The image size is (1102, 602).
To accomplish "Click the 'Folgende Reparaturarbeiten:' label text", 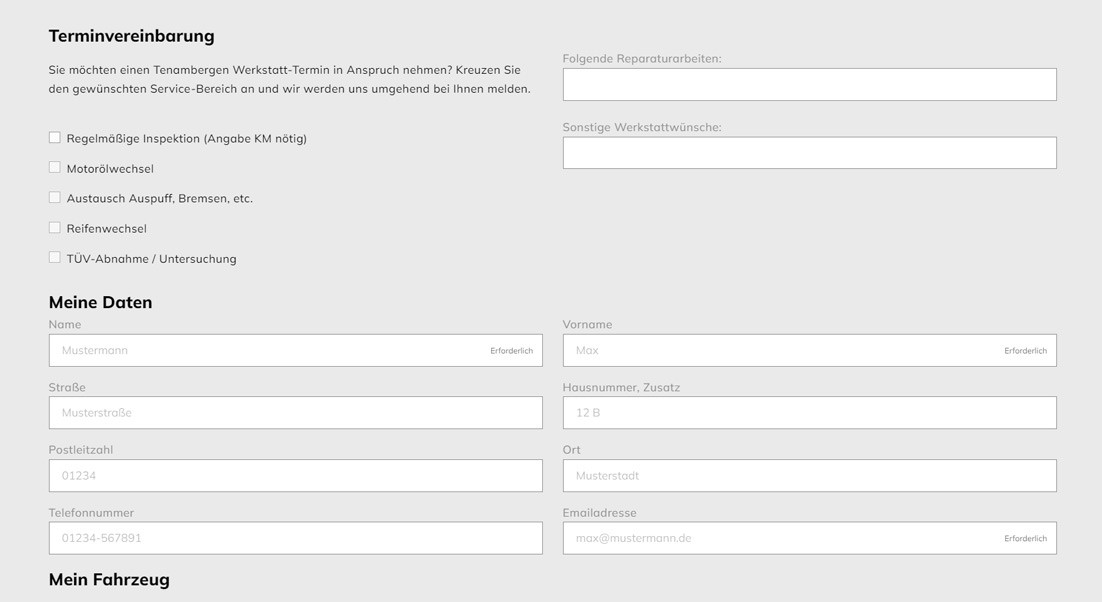I will click(x=641, y=59).
